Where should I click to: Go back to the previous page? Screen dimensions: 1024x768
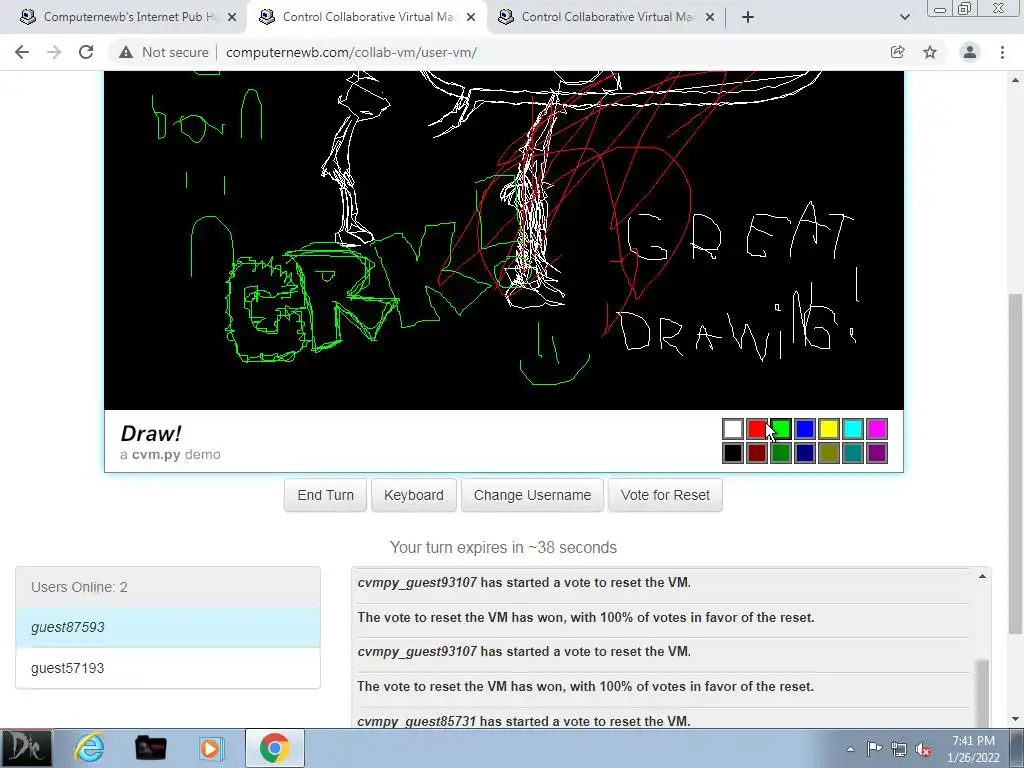click(22, 52)
